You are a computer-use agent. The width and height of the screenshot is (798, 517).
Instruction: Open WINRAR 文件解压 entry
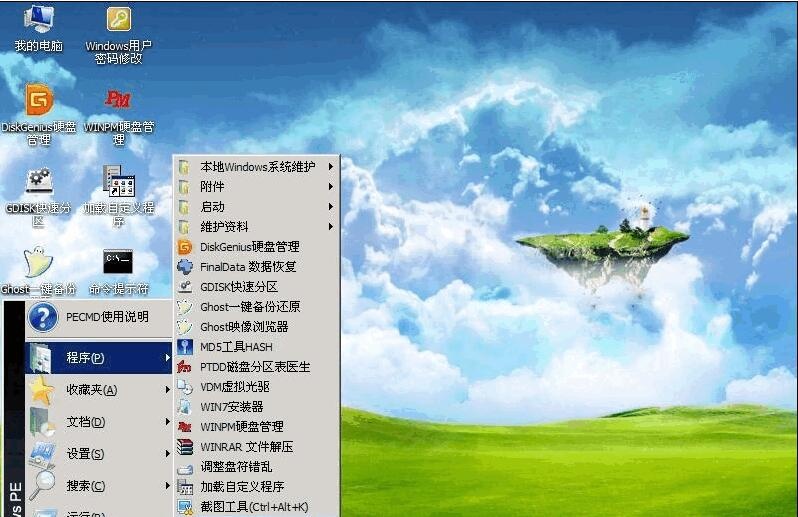[x=256, y=447]
